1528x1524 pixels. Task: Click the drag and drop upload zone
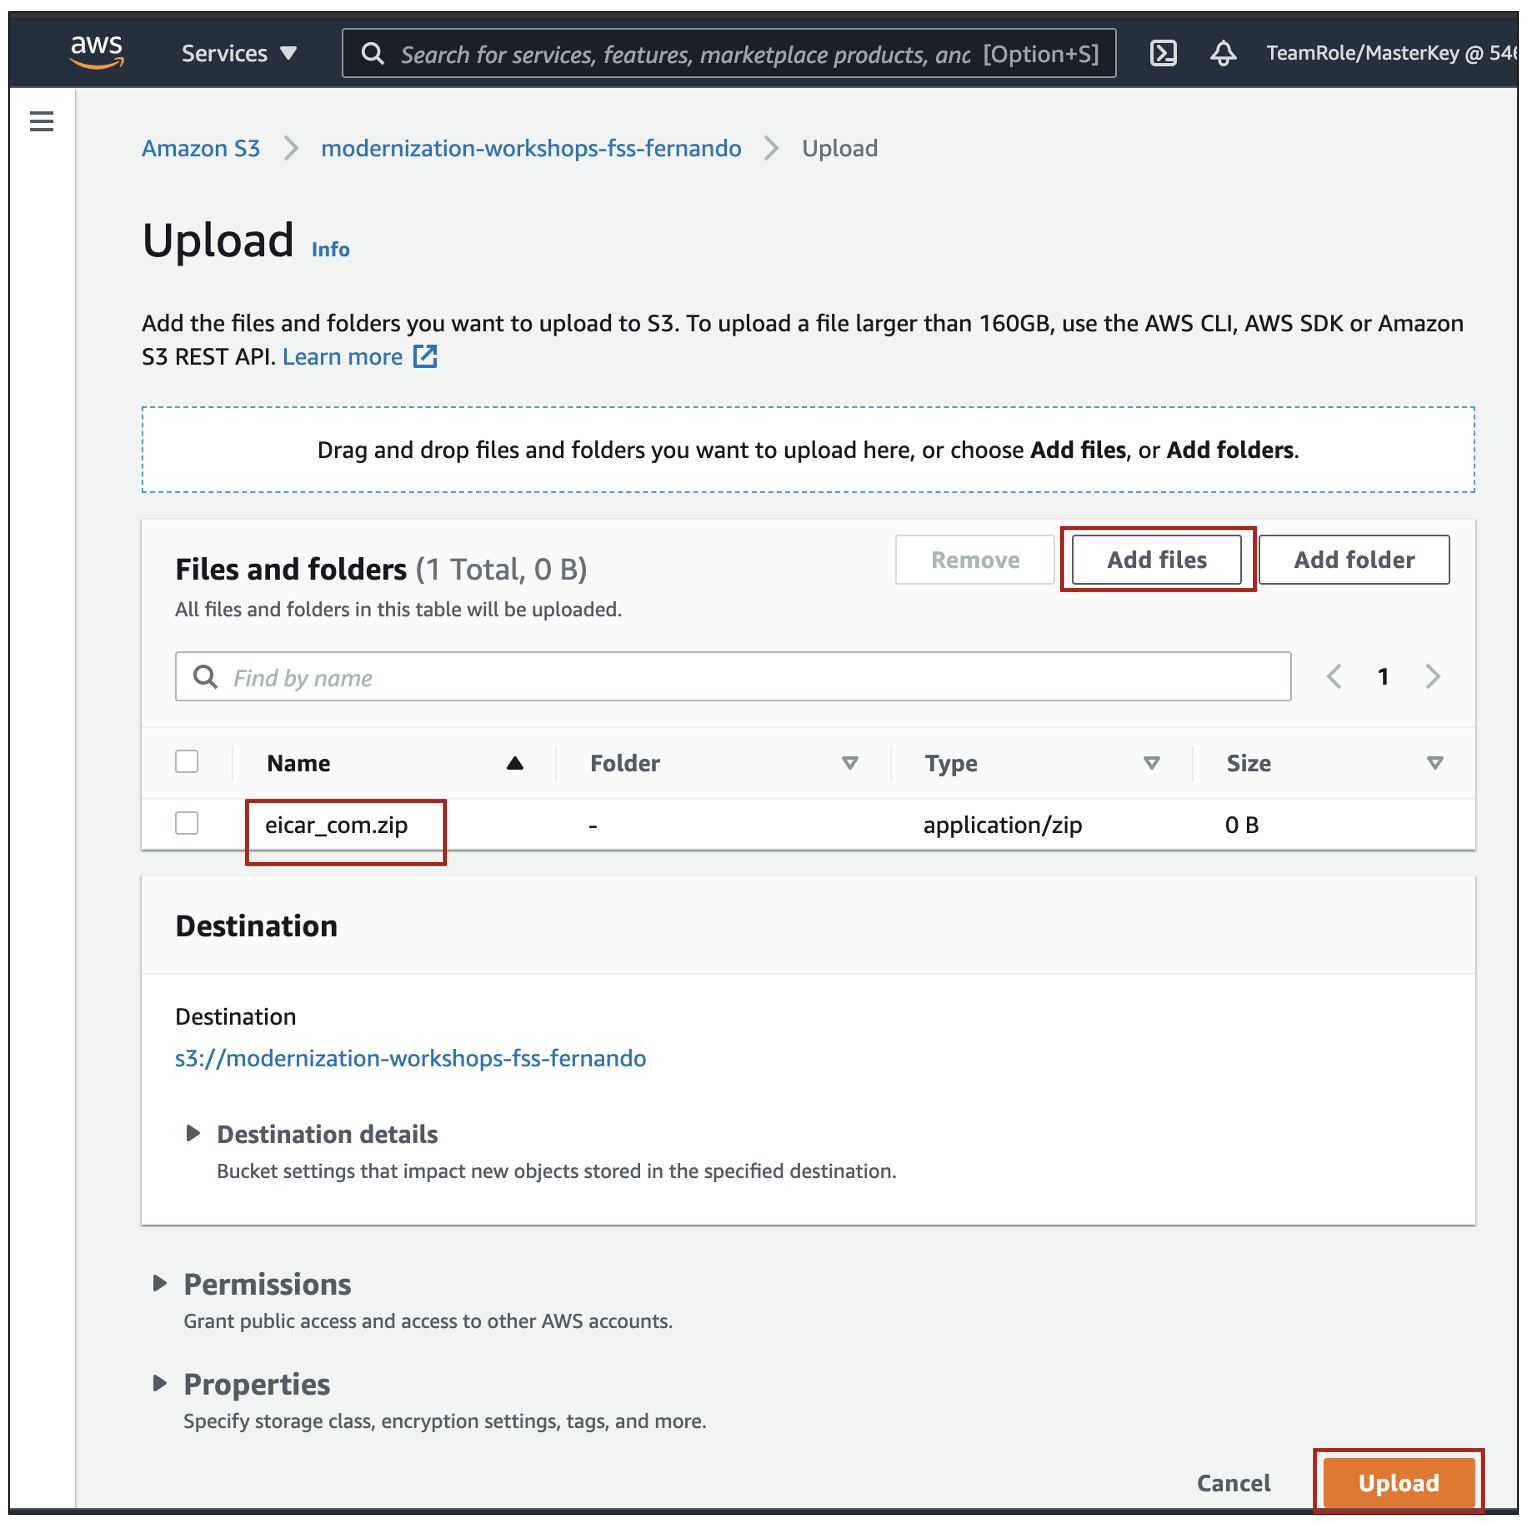point(808,450)
